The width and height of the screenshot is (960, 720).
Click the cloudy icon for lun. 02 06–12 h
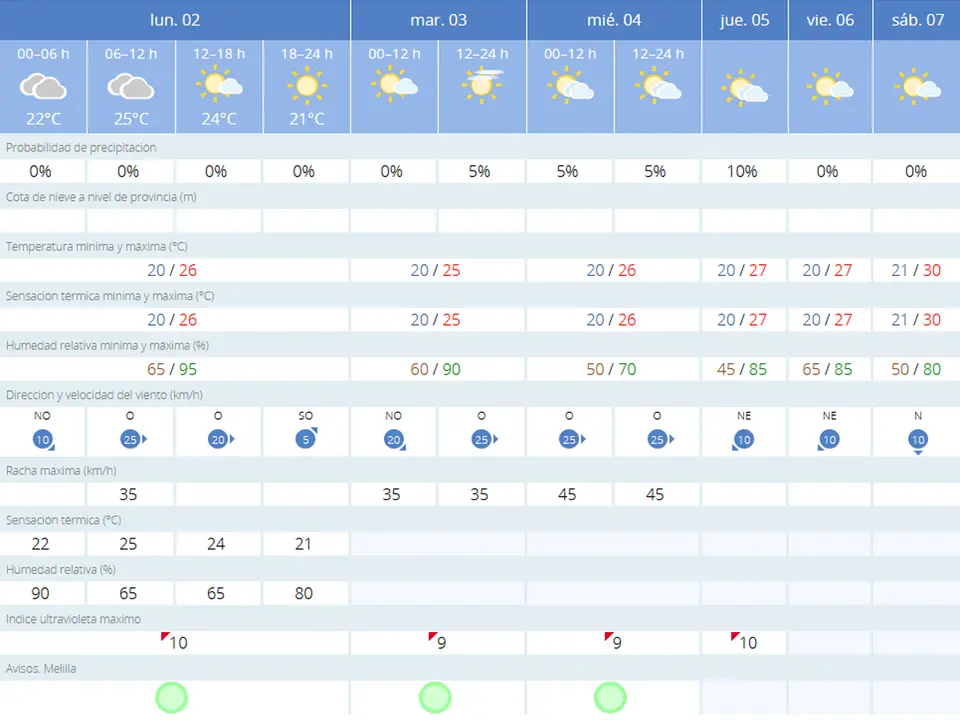tap(130, 86)
